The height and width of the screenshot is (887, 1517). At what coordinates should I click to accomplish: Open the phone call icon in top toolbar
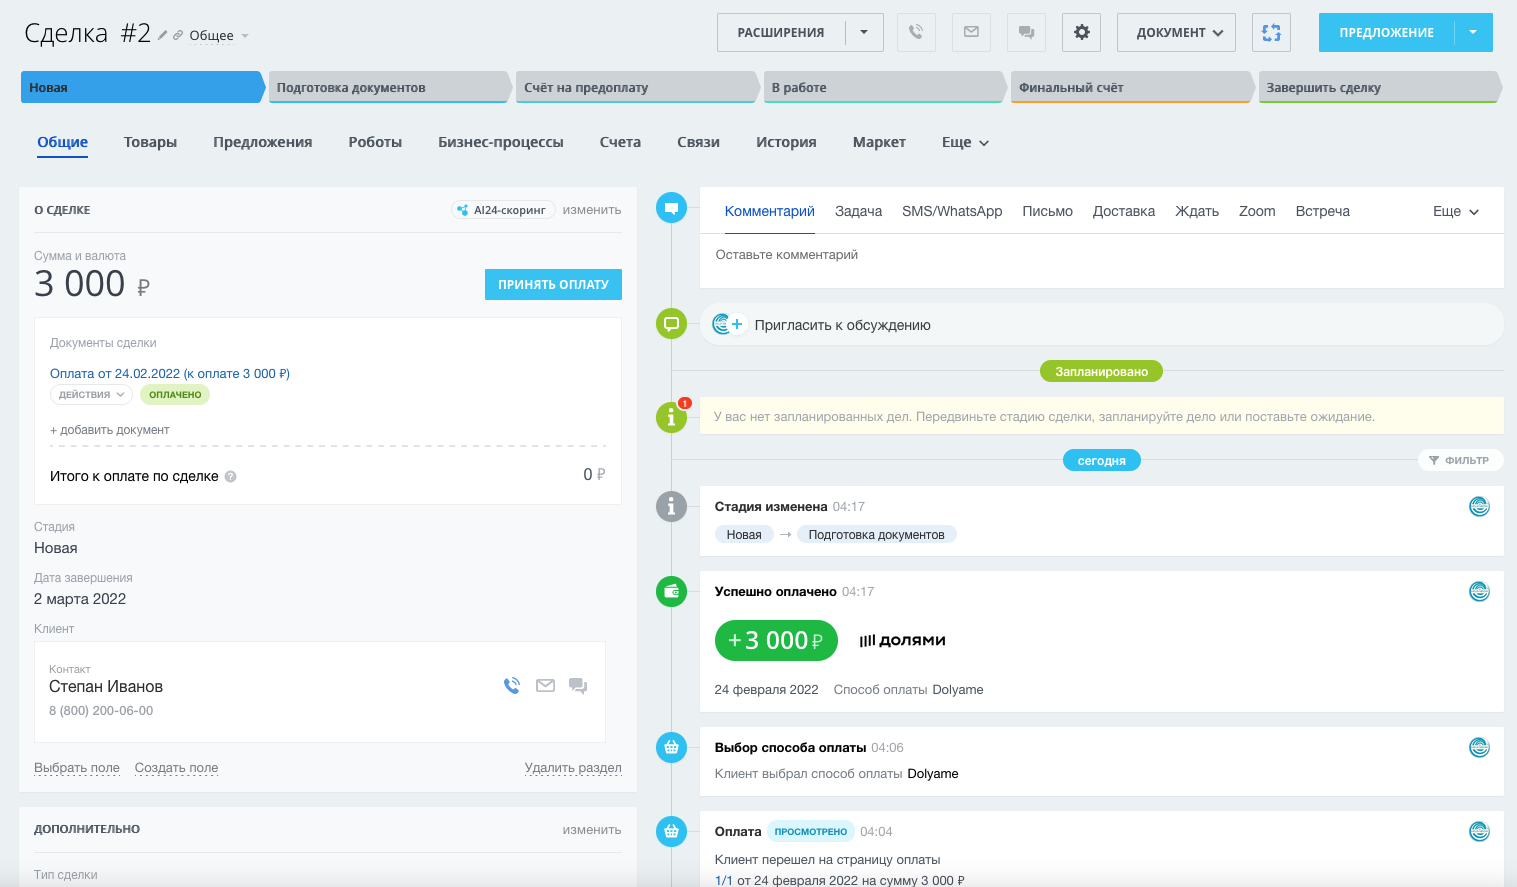point(916,32)
